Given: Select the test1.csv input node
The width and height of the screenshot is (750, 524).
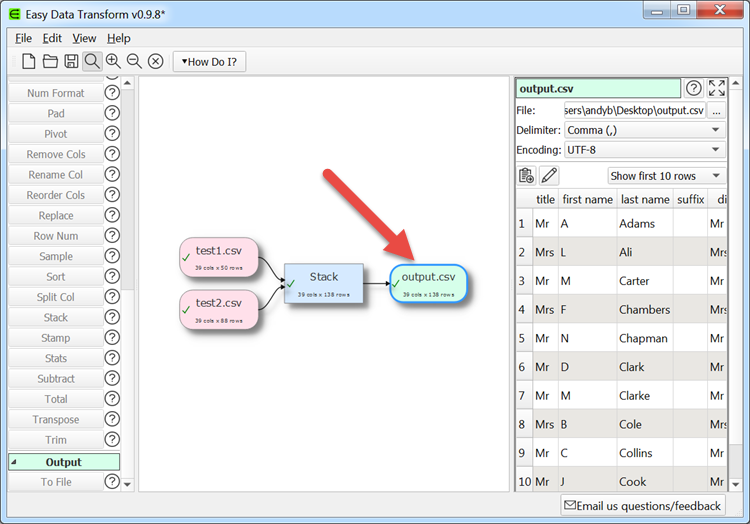Looking at the screenshot, I should 219,256.
